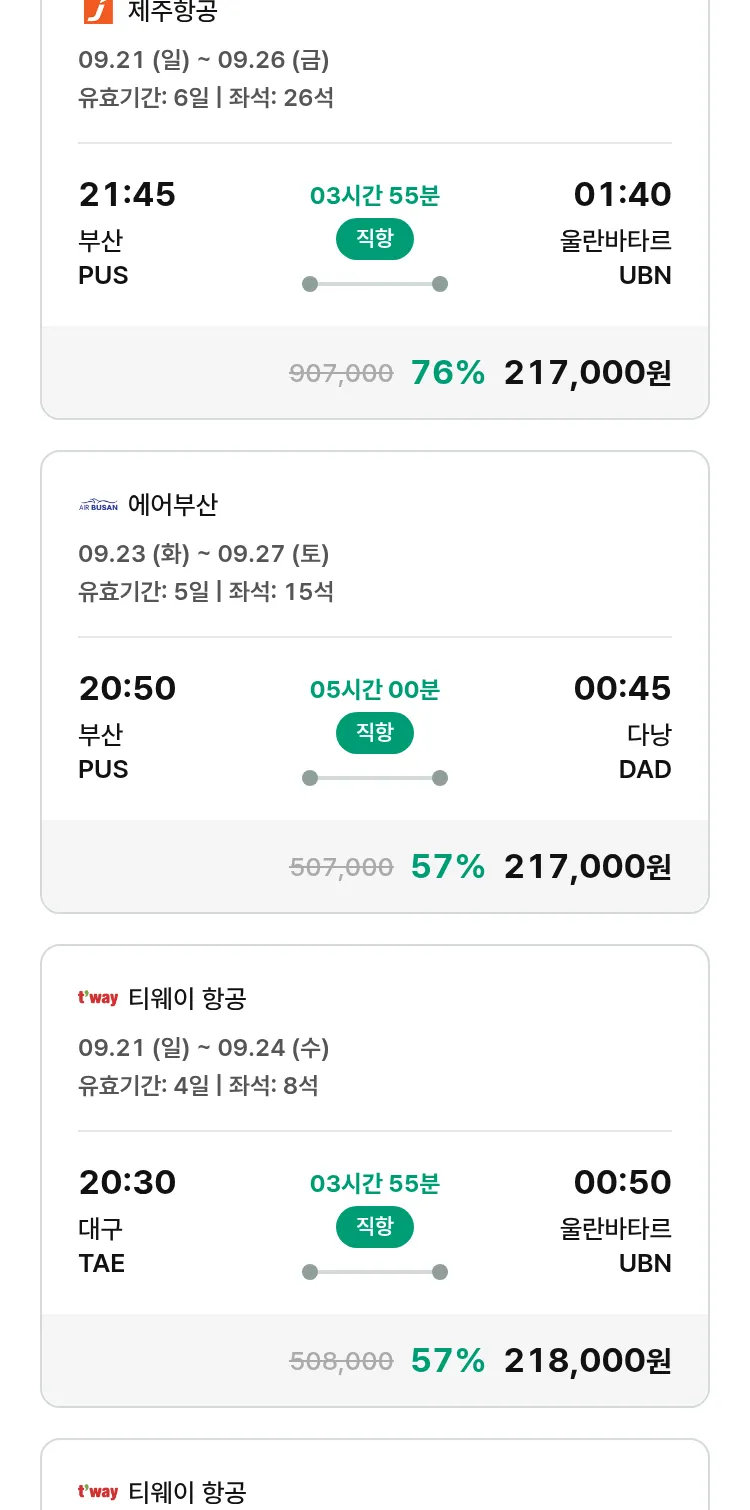Select the 218,000원 price for Daegu–Ulaanbaatar
This screenshot has width=750, height=1510.
pos(587,1361)
